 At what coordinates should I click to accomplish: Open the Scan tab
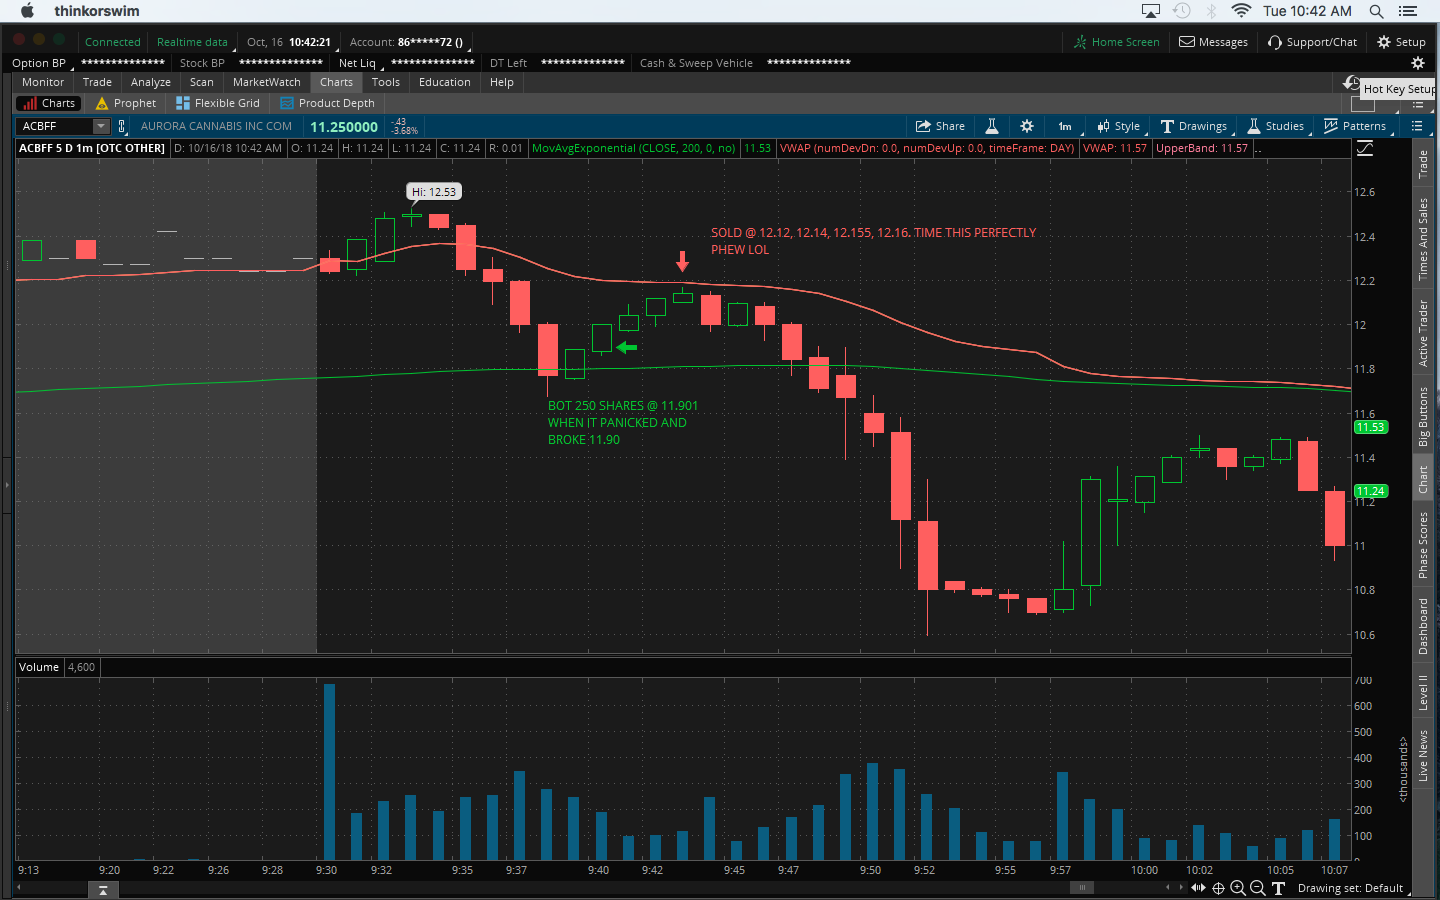click(202, 82)
